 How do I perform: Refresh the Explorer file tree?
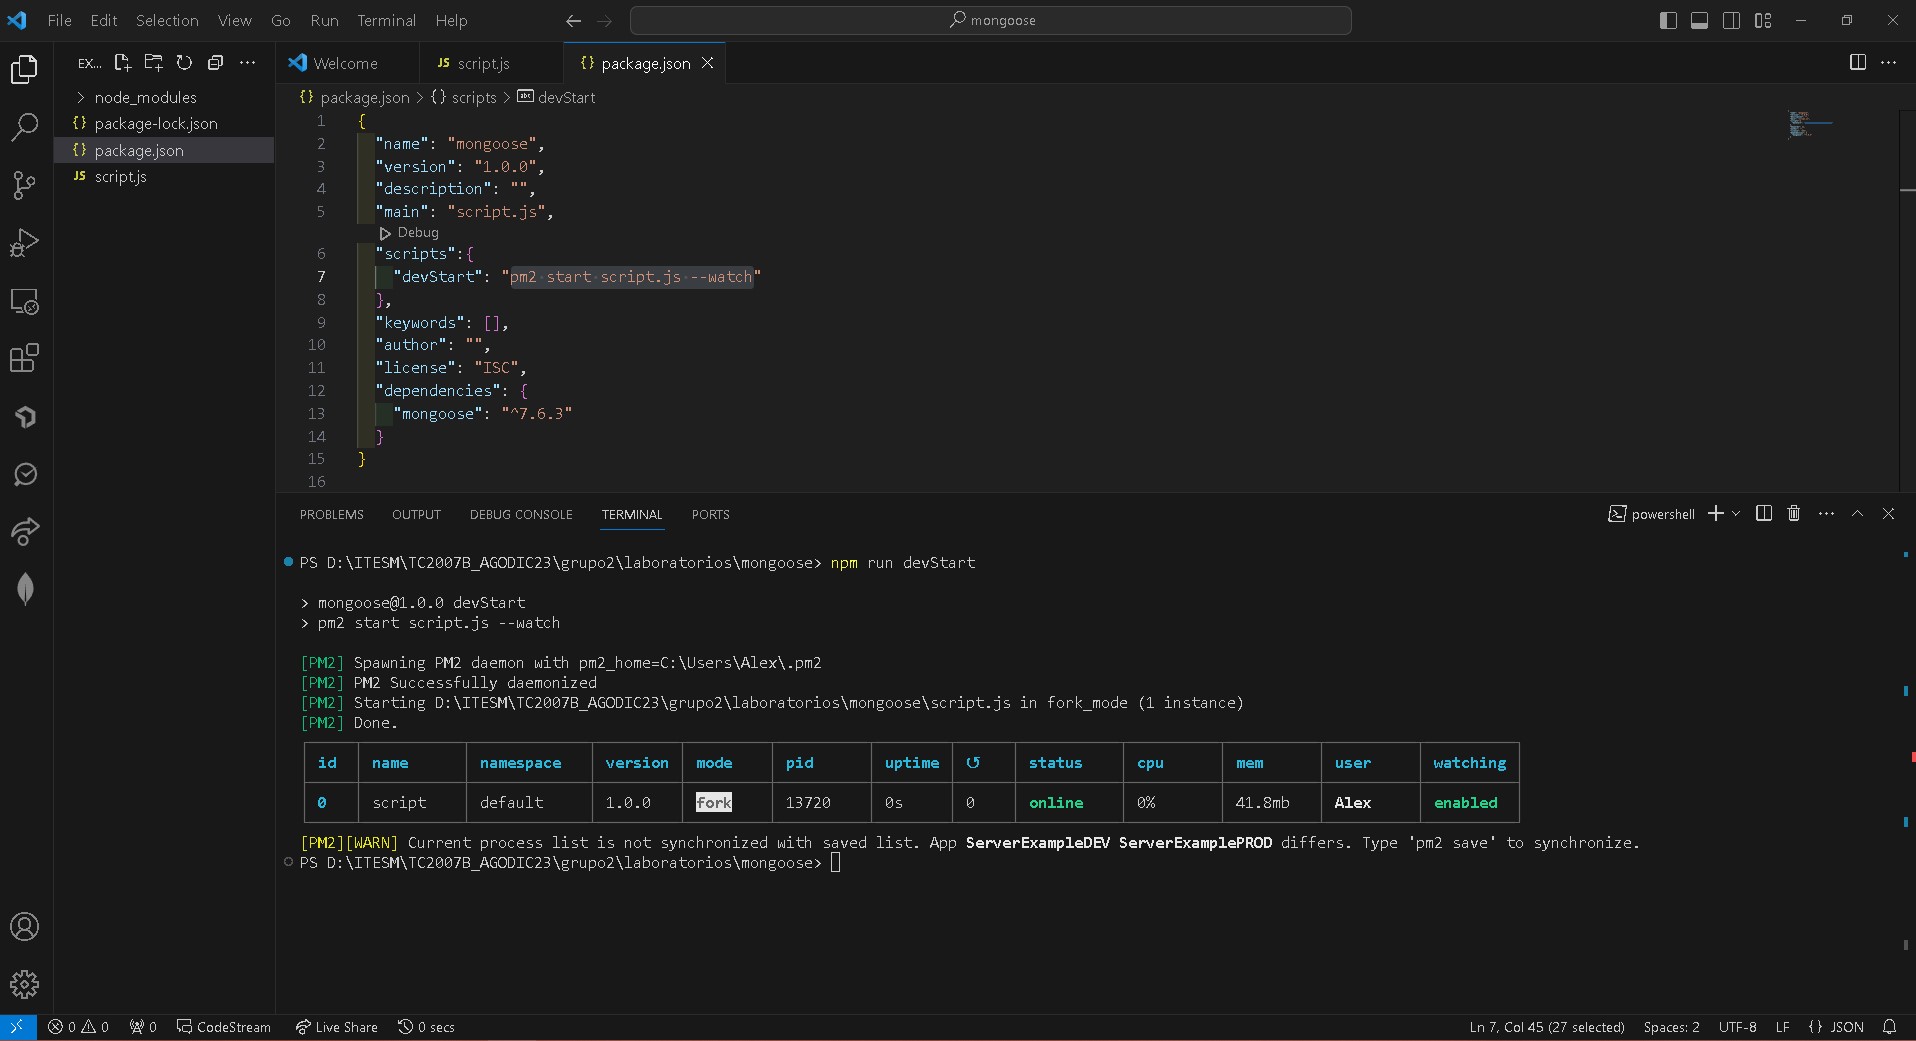click(x=184, y=63)
